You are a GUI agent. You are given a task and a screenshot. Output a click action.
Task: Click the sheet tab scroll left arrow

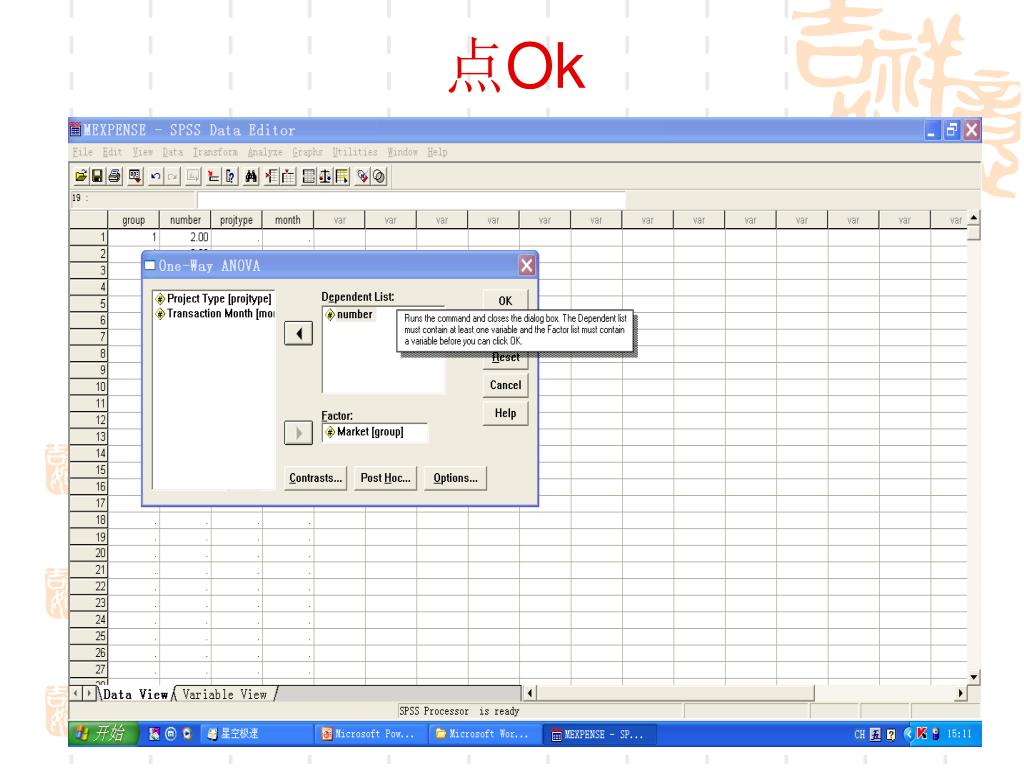pos(76,694)
